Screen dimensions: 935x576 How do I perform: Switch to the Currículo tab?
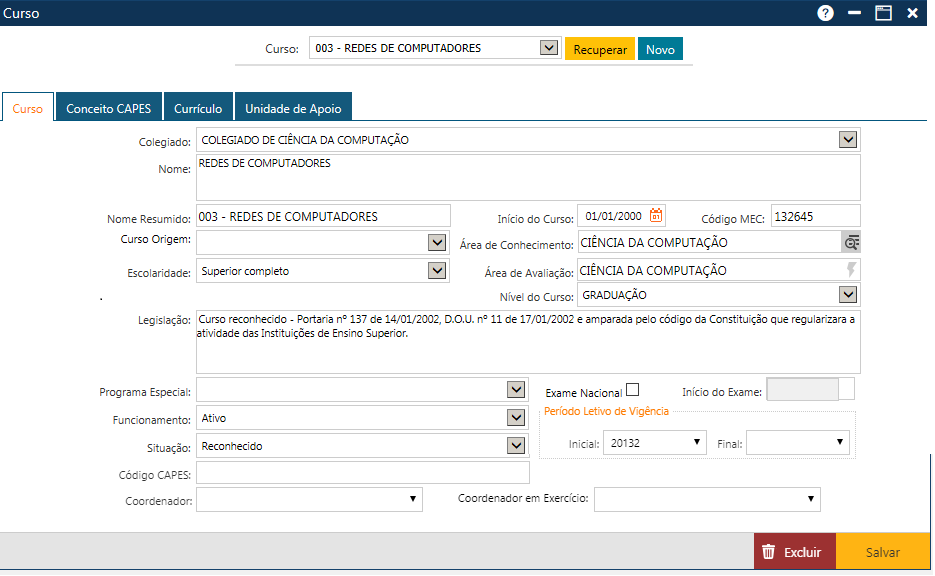click(198, 108)
